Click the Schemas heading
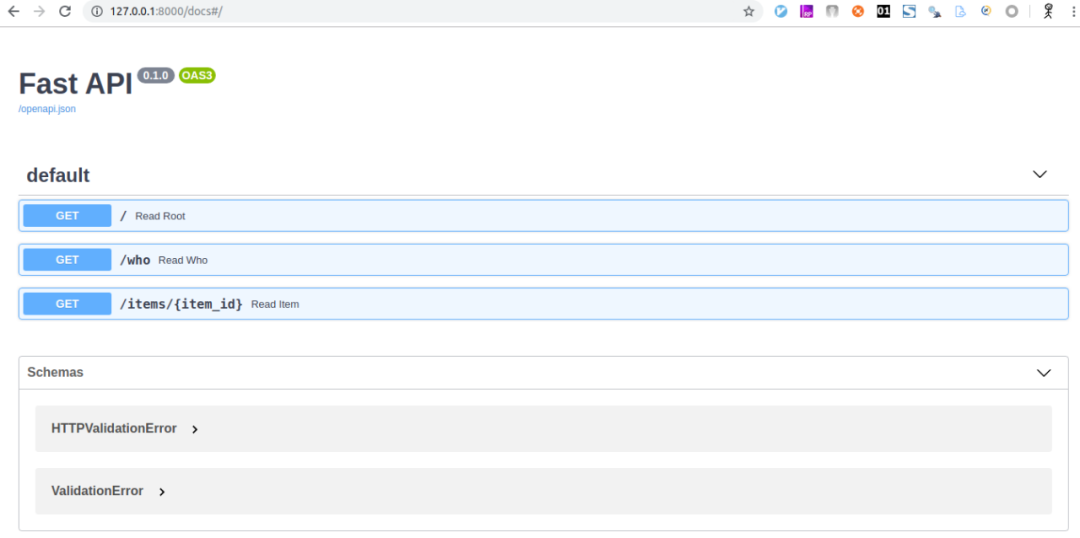This screenshot has height=538, width=1080. point(55,373)
